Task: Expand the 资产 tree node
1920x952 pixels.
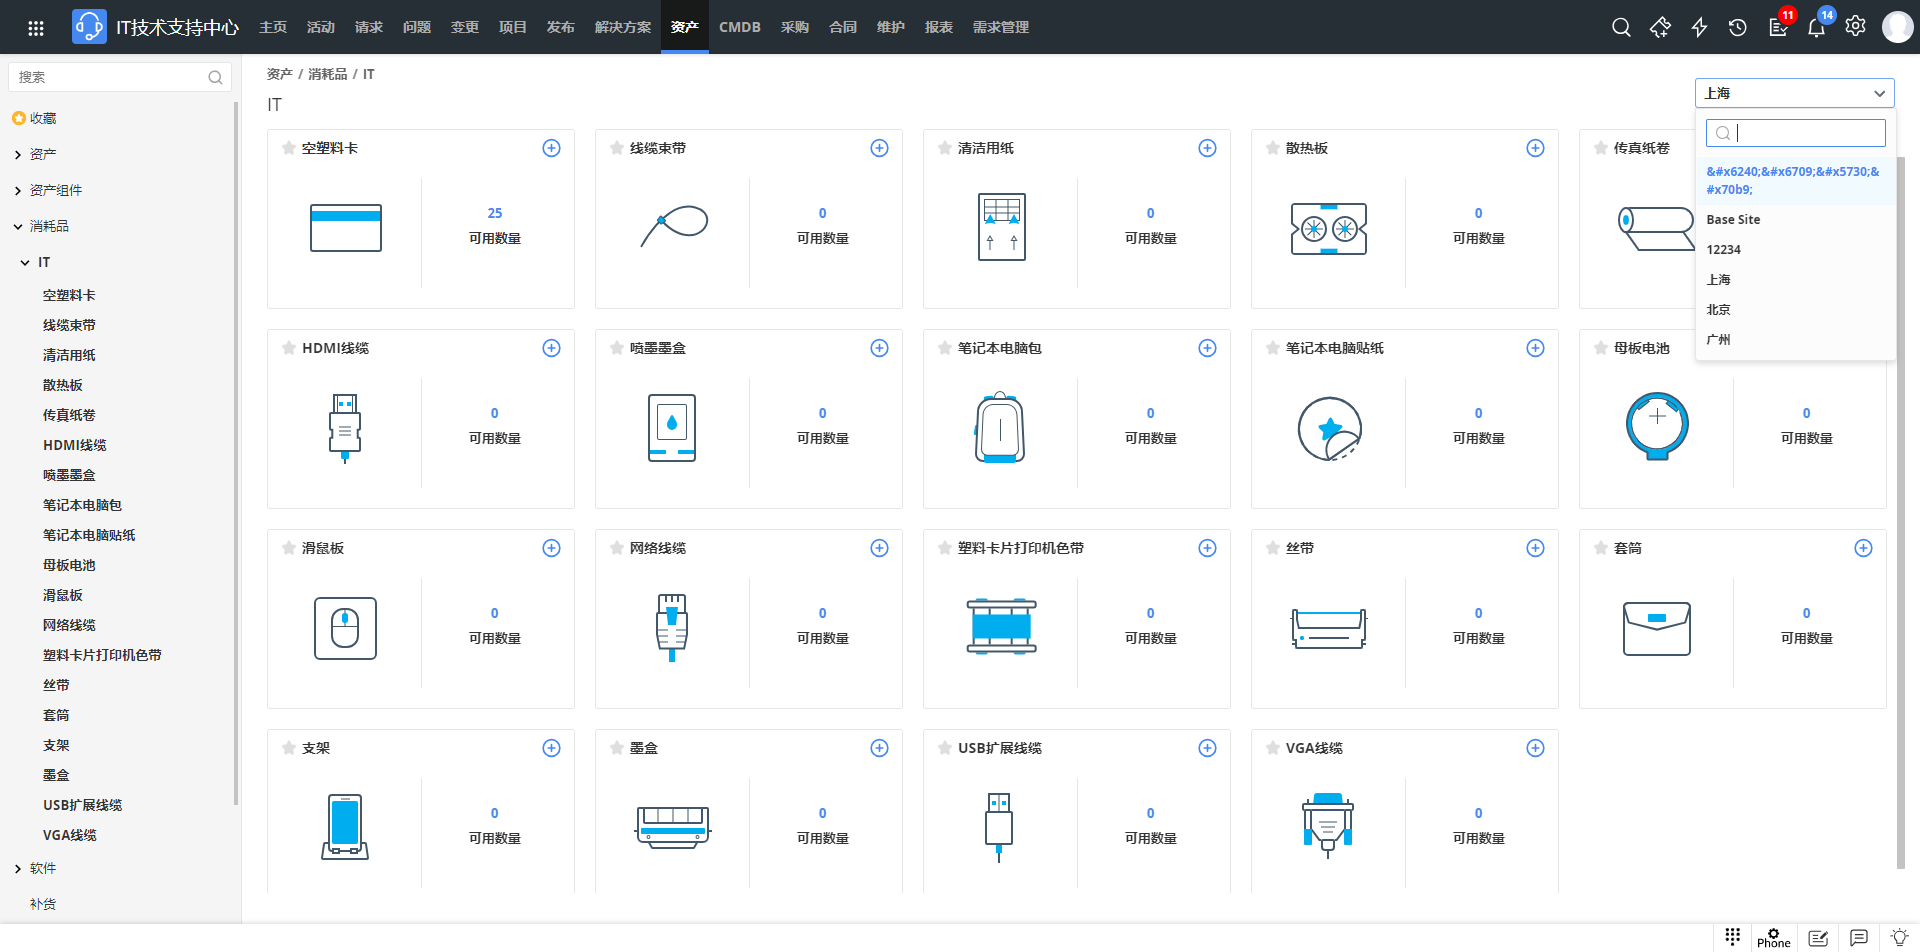Action: point(18,155)
